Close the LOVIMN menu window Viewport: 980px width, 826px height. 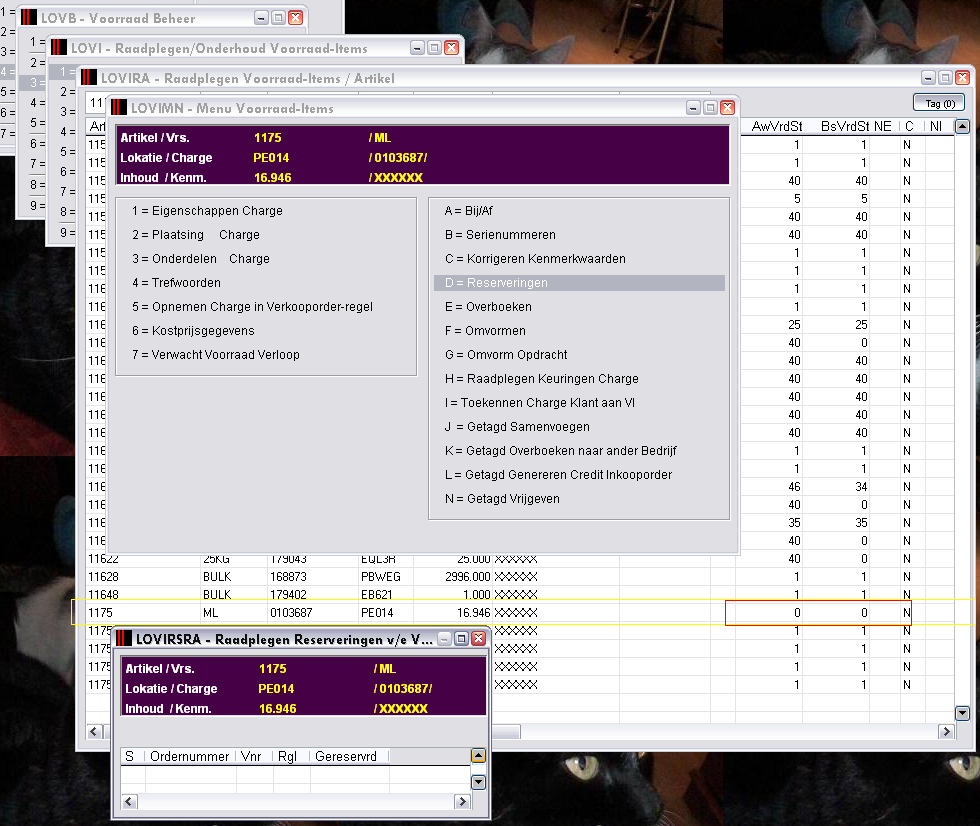[x=728, y=108]
